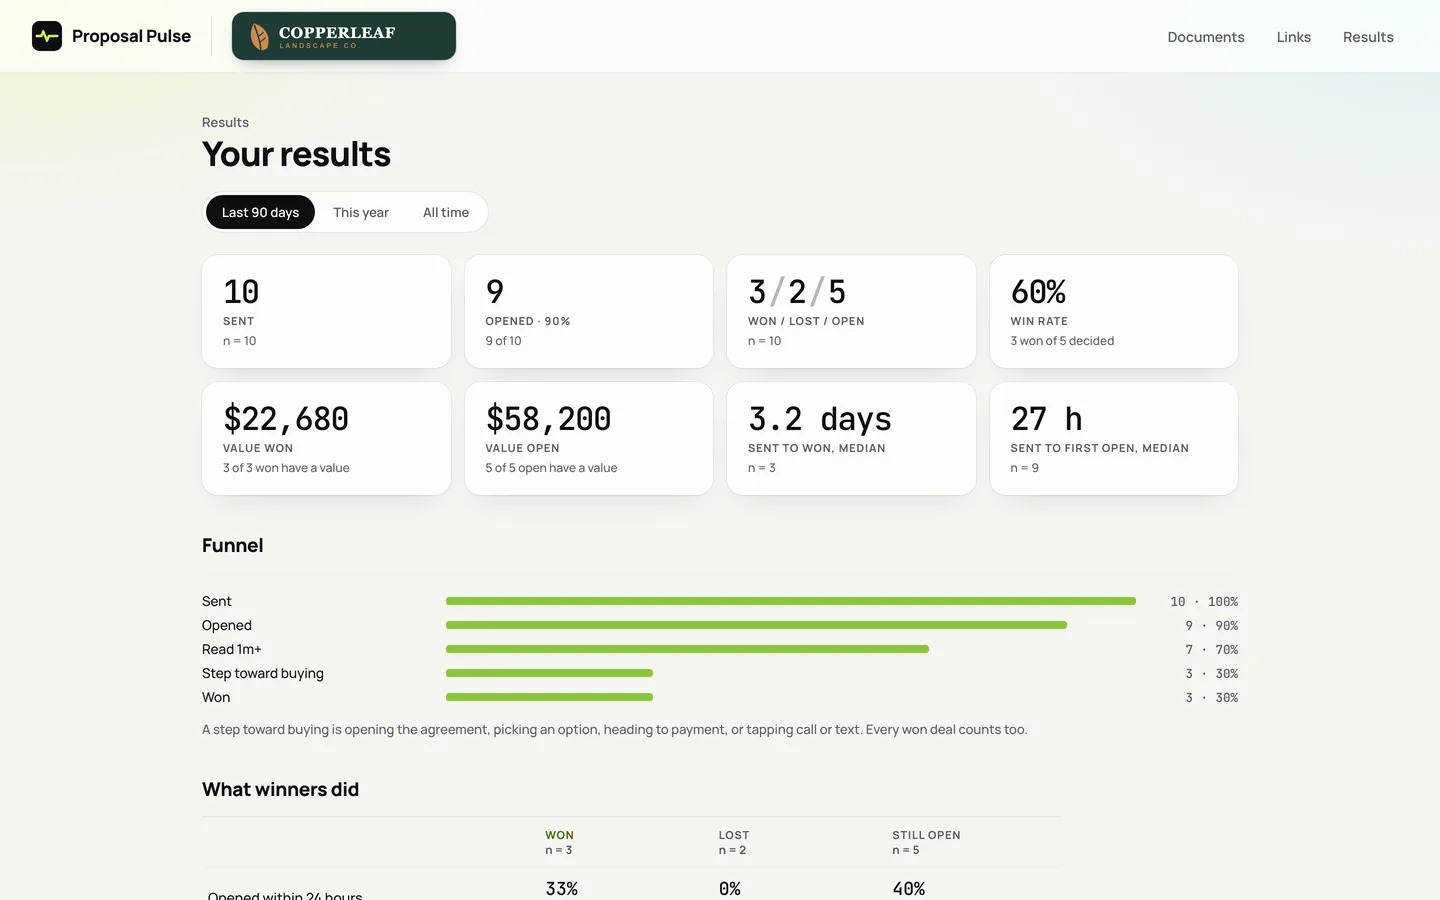The image size is (1440, 900).
Task: Click the 60% Win Rate card
Action: [x=1114, y=311]
